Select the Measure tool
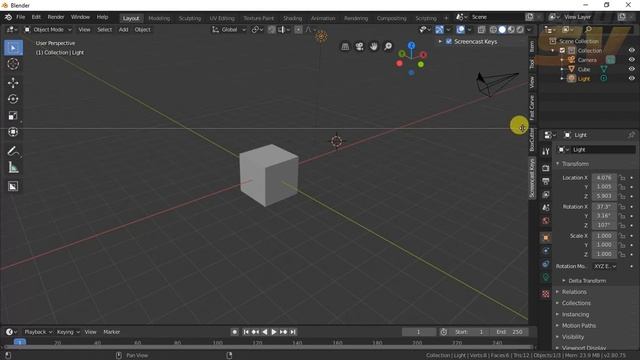Screen dimensions: 640x360 [x=13, y=167]
